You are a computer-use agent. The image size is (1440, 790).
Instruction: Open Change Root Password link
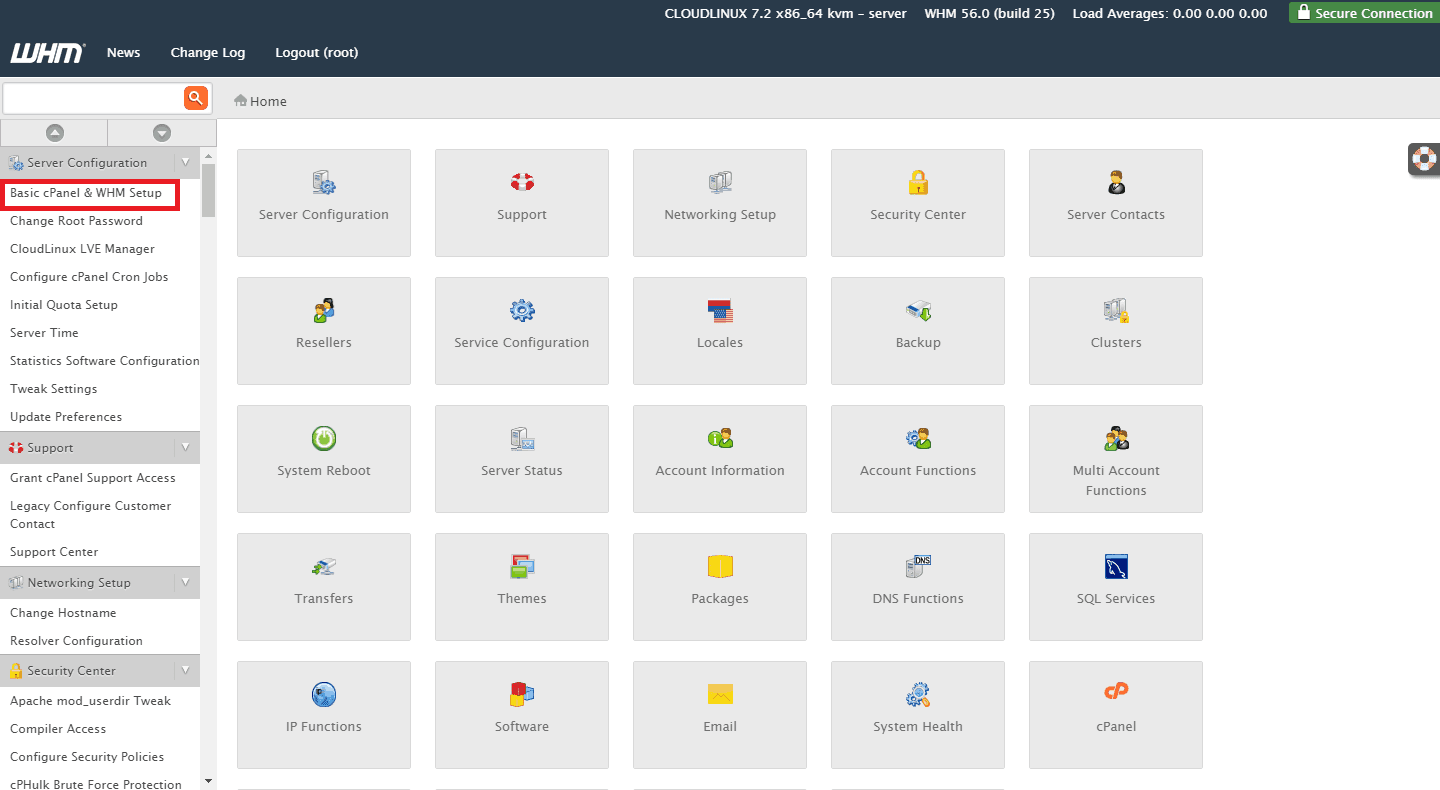[x=76, y=221]
